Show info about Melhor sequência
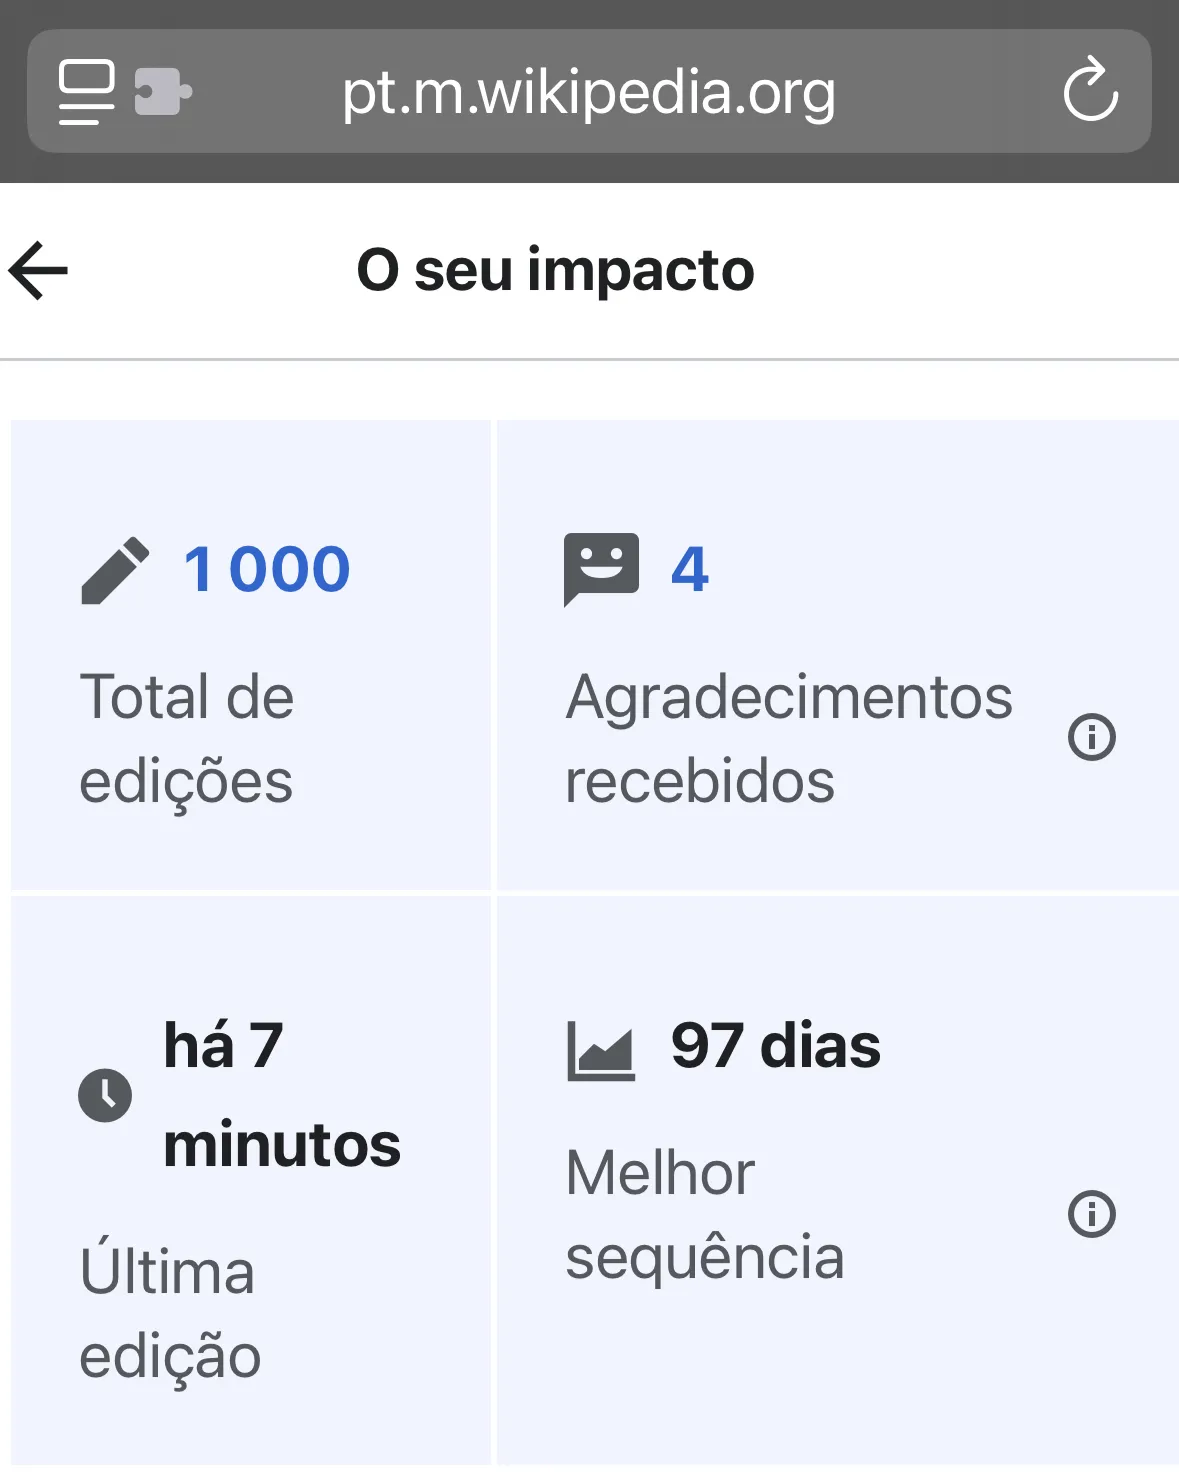Screen dimensions: 1179x1481 pyautogui.click(x=1091, y=1214)
